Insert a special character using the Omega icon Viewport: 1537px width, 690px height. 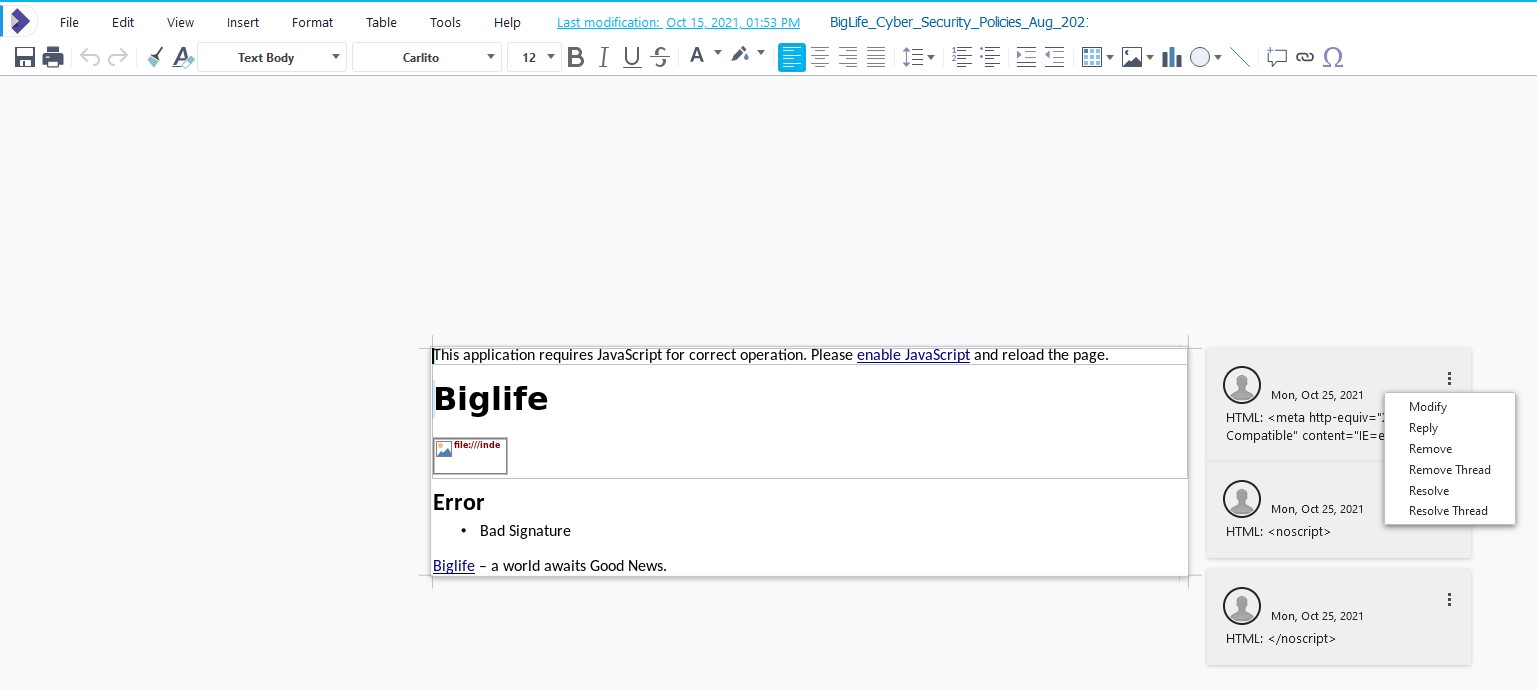pos(1333,57)
